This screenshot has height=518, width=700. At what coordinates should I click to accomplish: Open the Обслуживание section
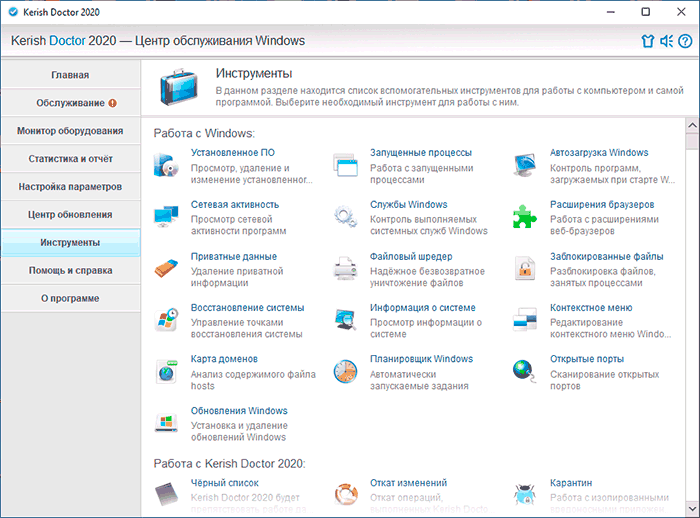(x=71, y=103)
